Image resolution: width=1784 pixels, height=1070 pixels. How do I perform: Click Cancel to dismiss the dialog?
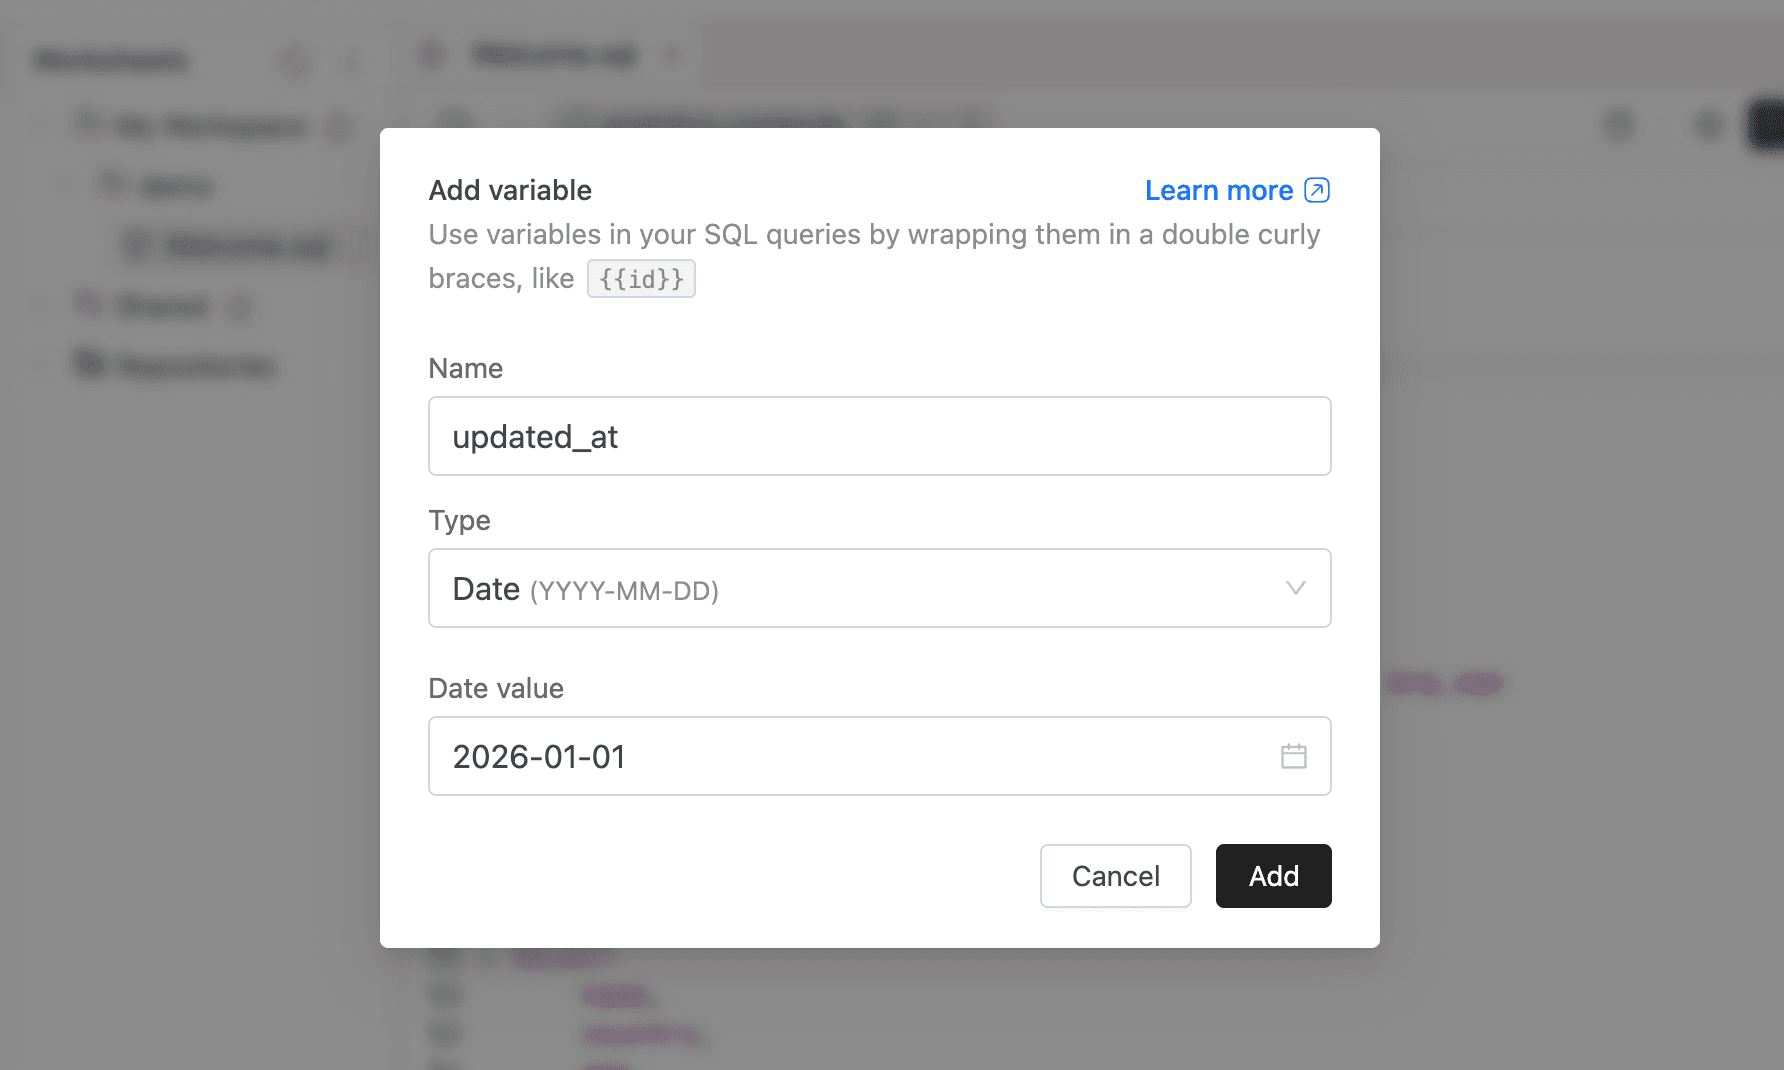(x=1115, y=876)
